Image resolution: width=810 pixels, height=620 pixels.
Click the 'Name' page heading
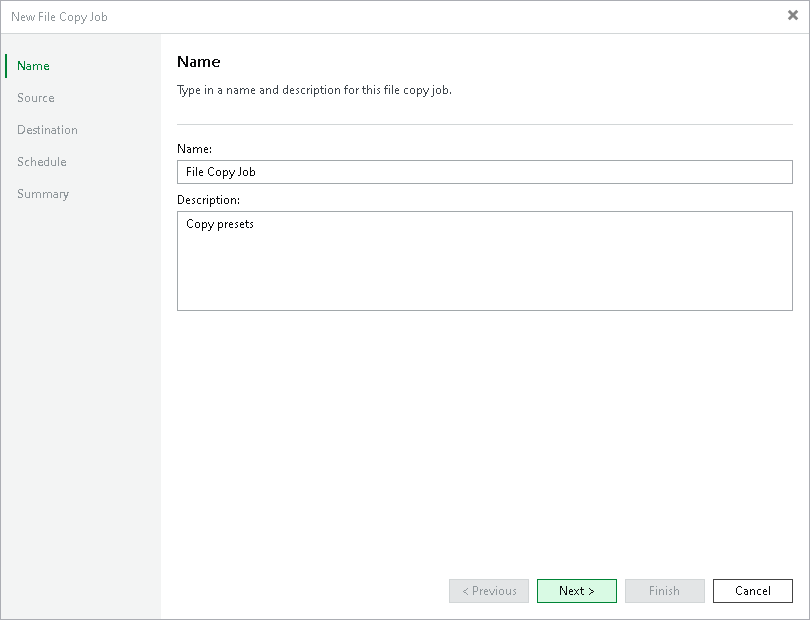(x=199, y=62)
